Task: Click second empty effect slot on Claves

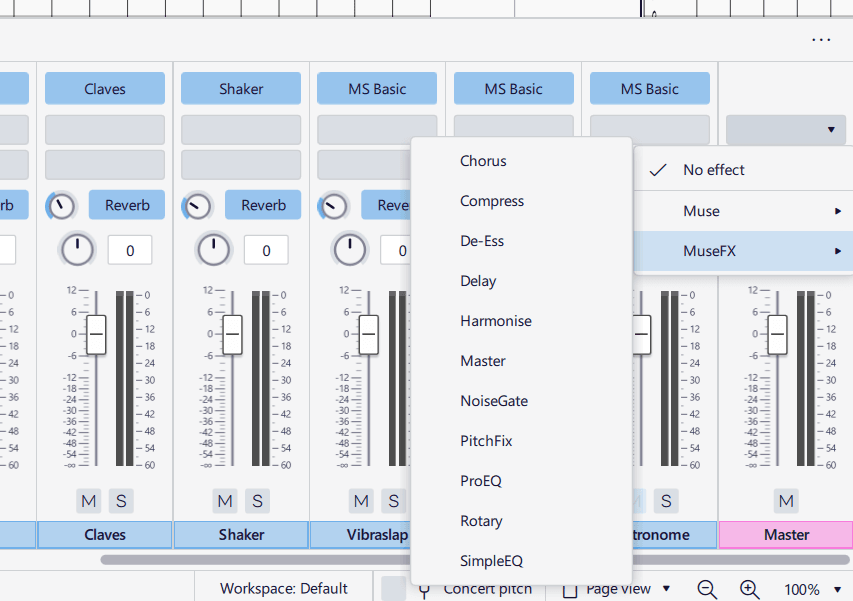Action: [x=105, y=165]
